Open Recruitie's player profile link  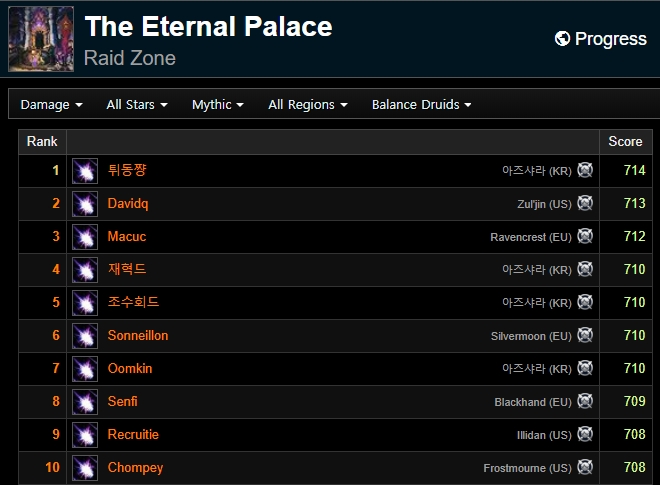[x=133, y=434]
